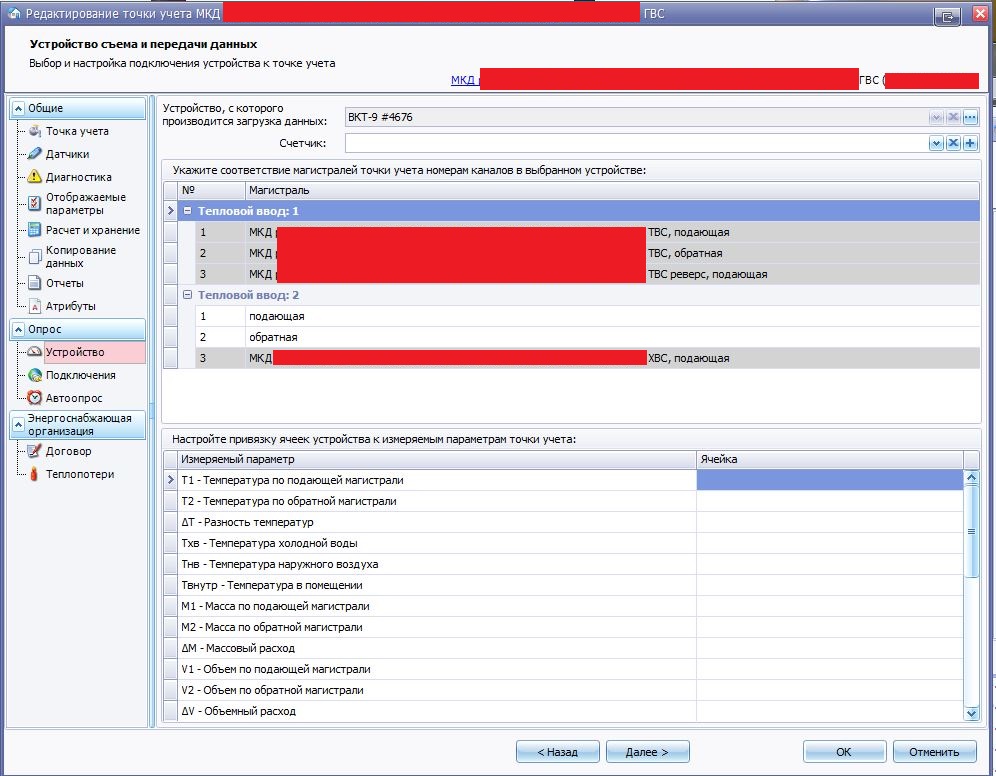
Task: Open Точка учета page
Action: (x=77, y=131)
